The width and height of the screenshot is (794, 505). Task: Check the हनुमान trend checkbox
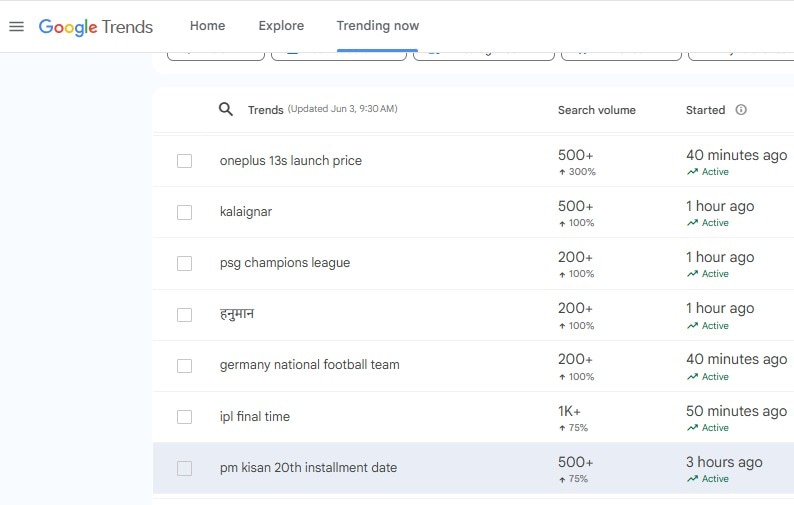click(184, 315)
